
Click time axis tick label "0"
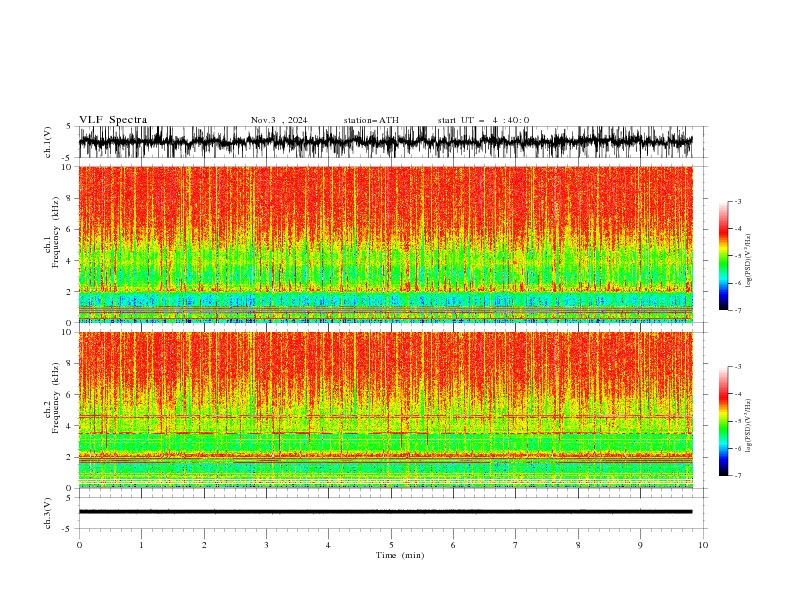pos(79,545)
